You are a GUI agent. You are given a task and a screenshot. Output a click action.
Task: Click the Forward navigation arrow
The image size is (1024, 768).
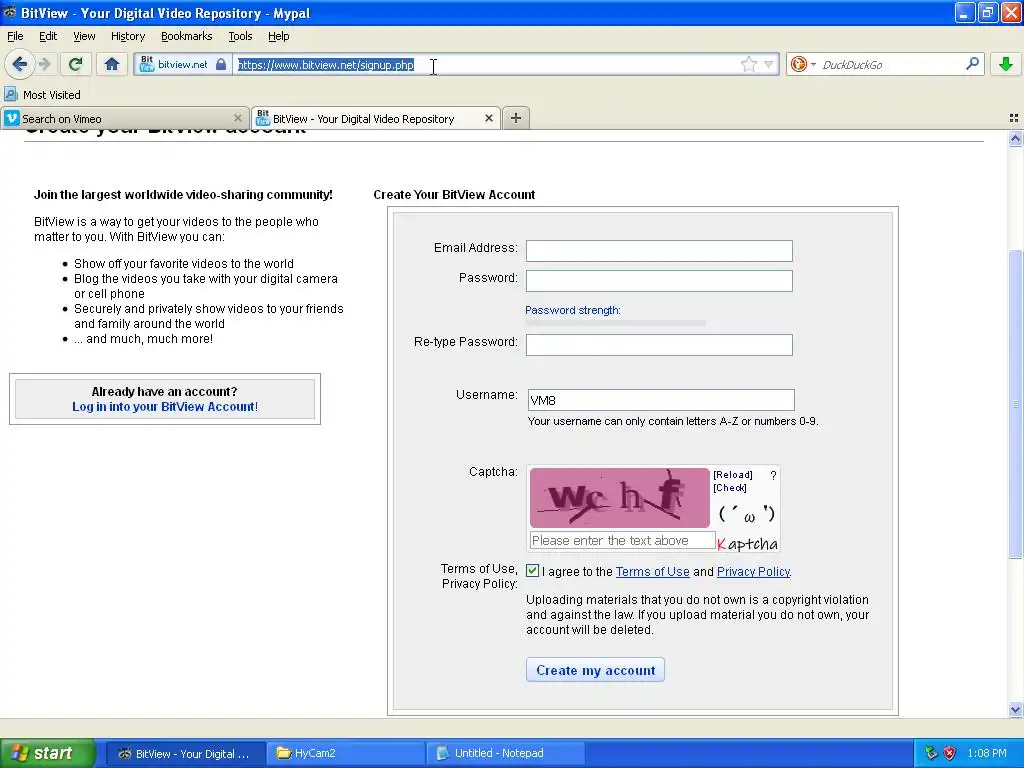[x=44, y=64]
